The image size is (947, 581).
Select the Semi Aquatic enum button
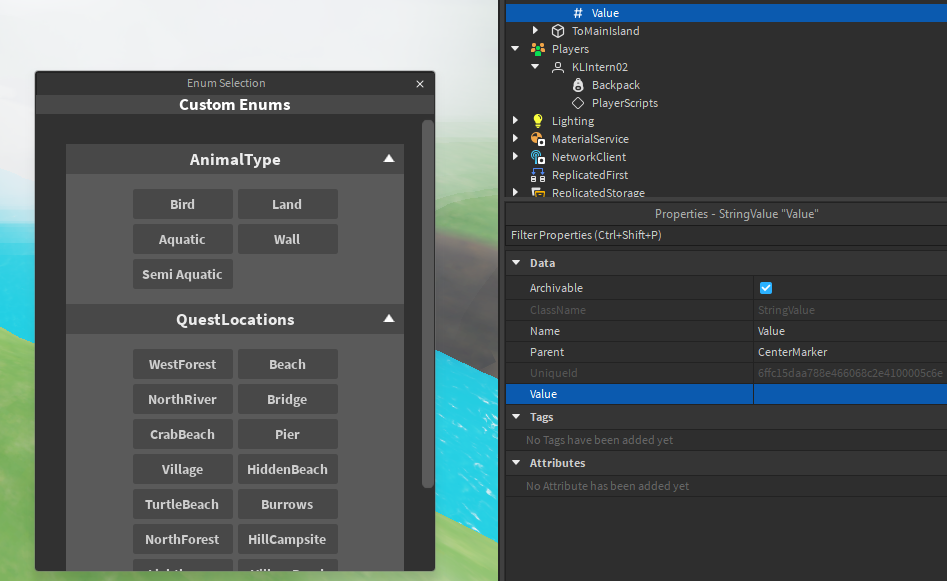(x=182, y=274)
